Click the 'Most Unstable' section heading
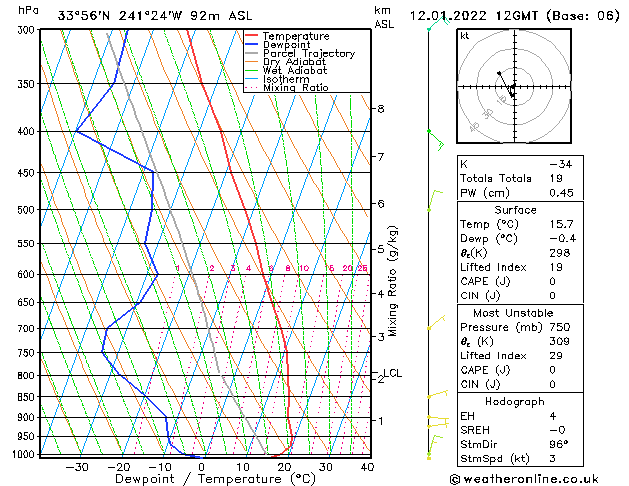The width and height of the screenshot is (629, 486). (513, 313)
